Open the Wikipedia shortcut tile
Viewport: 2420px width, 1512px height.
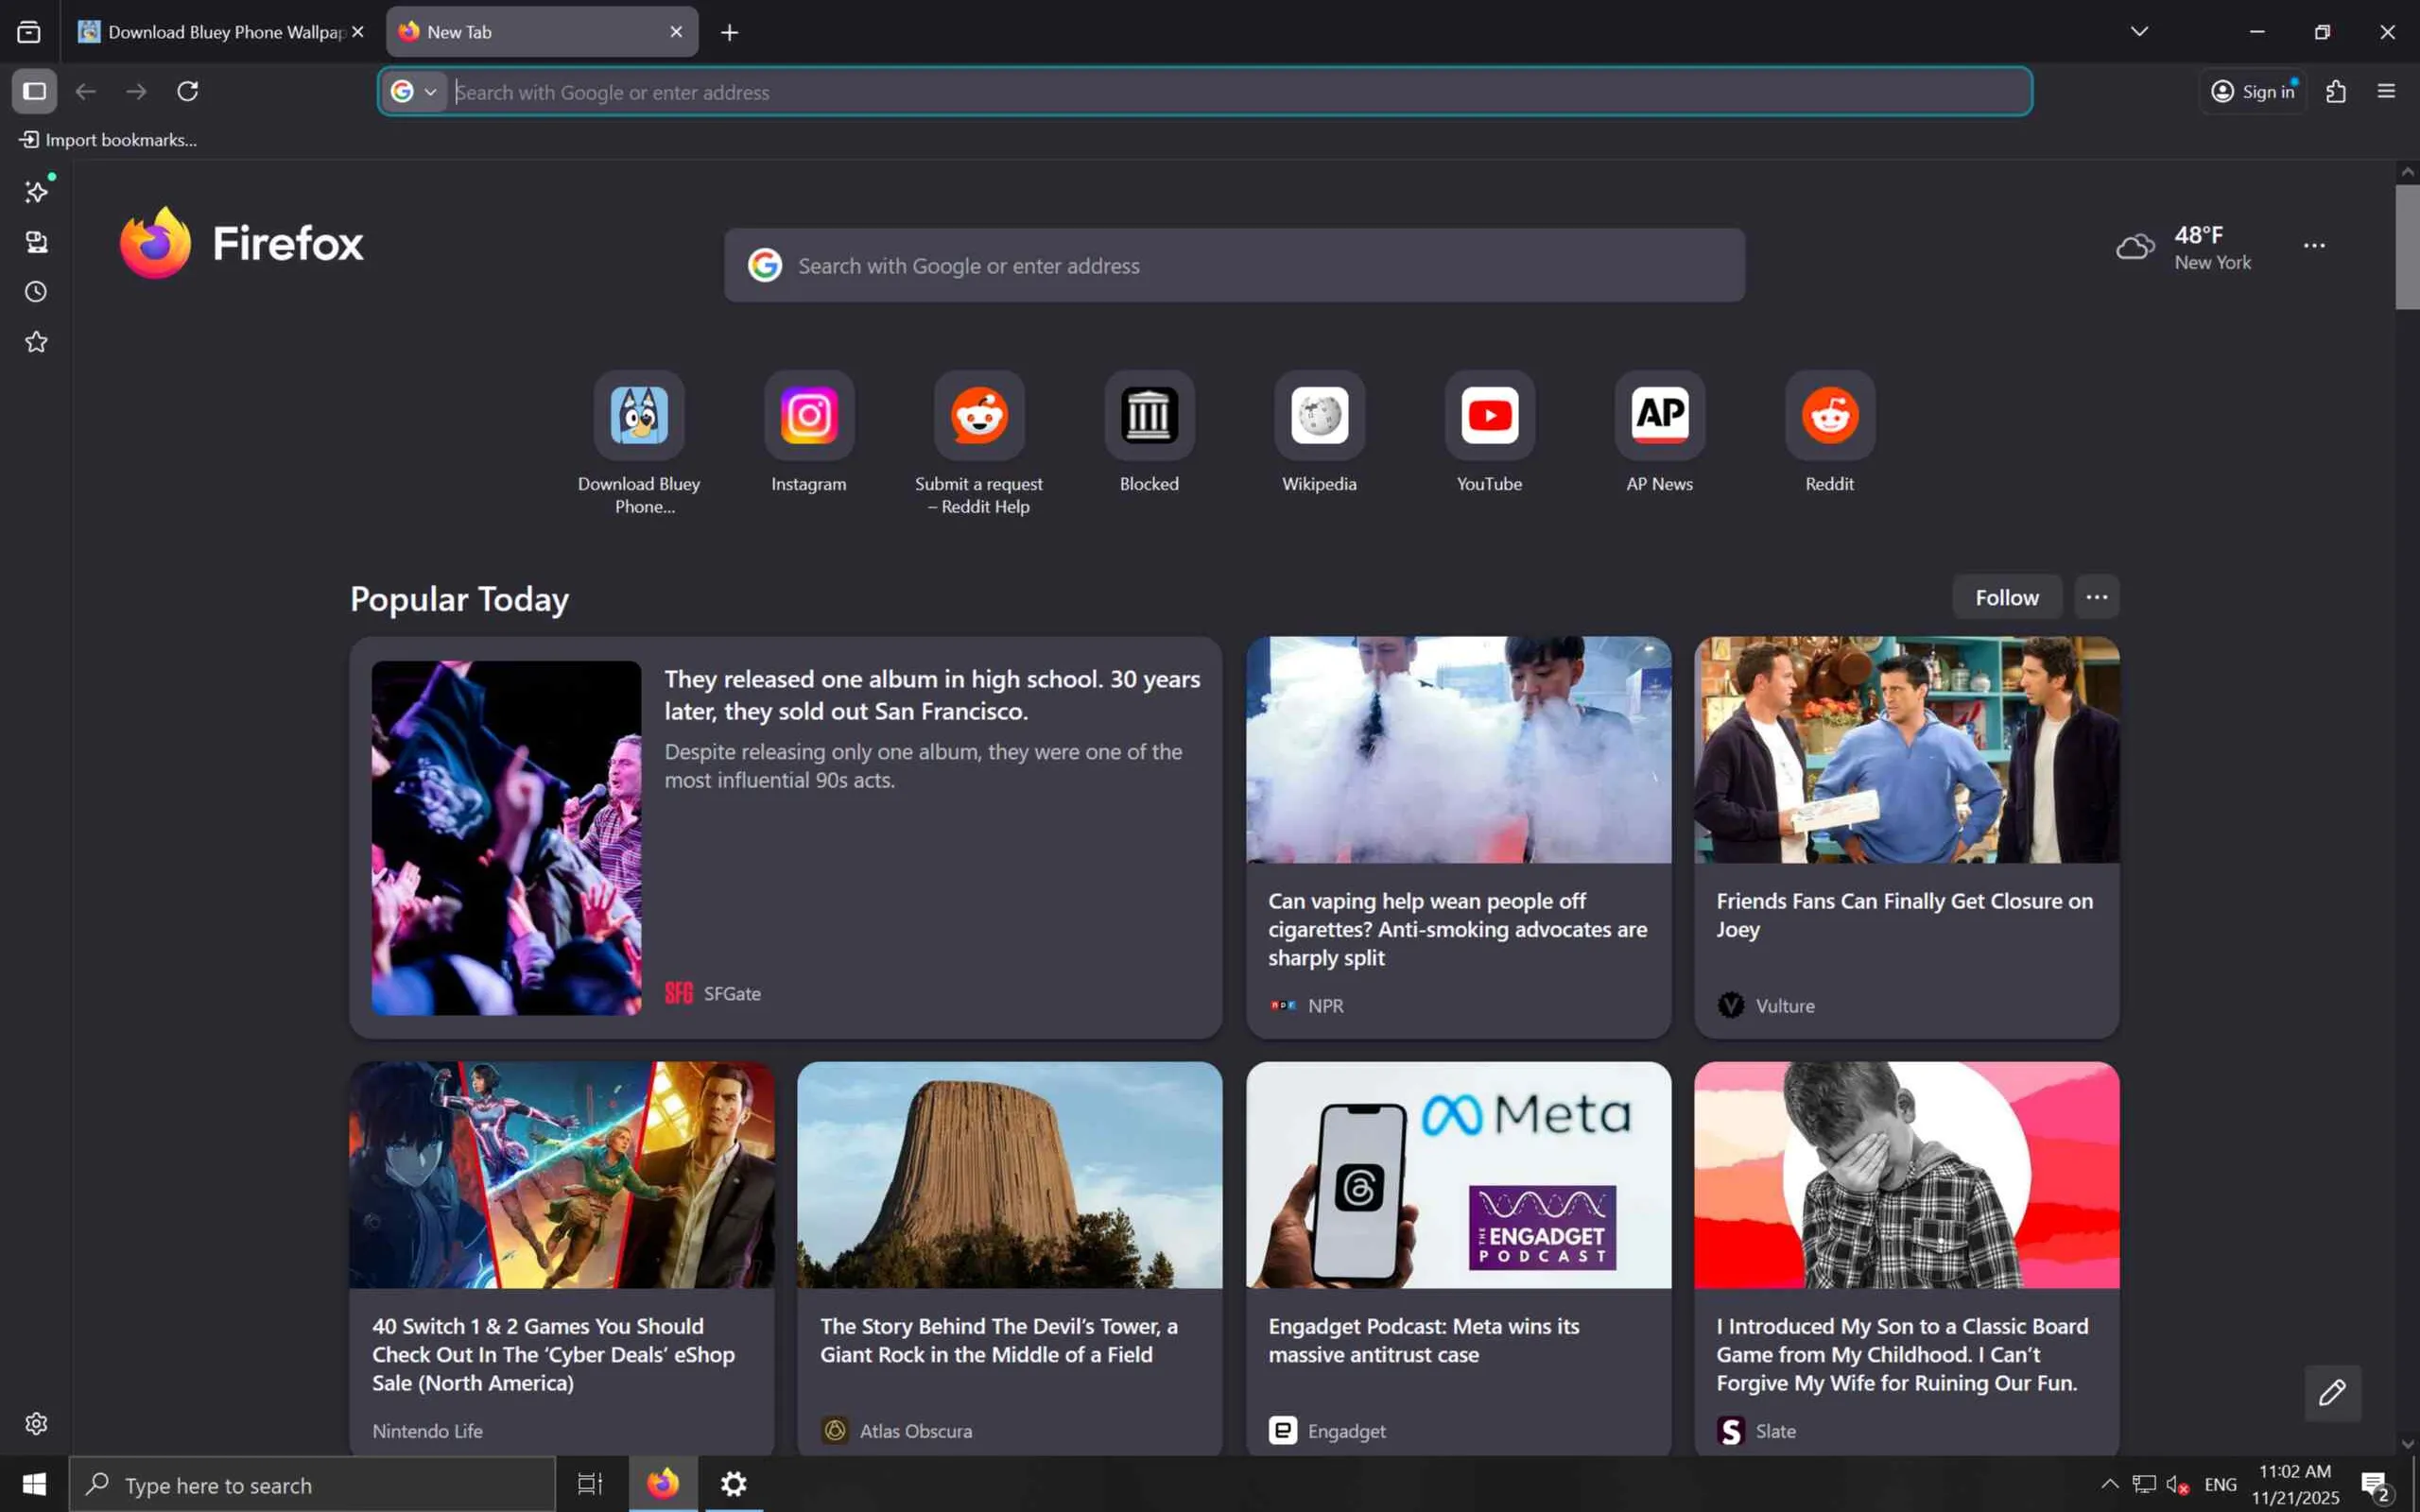point(1318,416)
